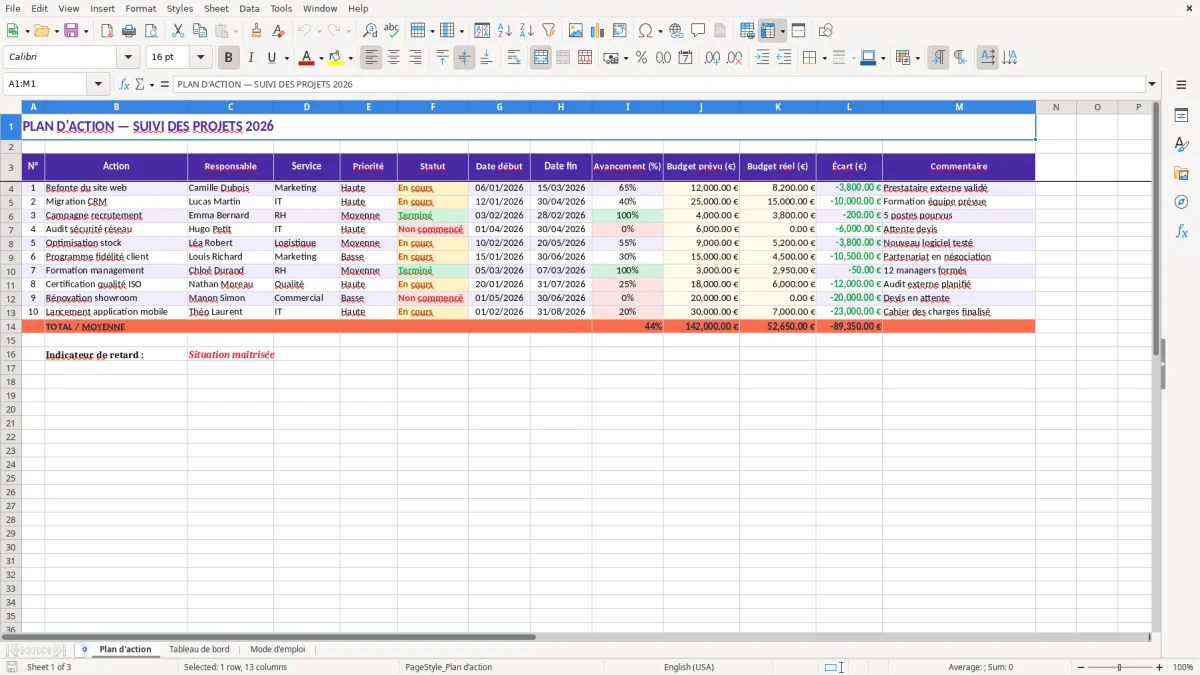
Task: Open sidebar Navigator panel
Action: [x=1181, y=203]
